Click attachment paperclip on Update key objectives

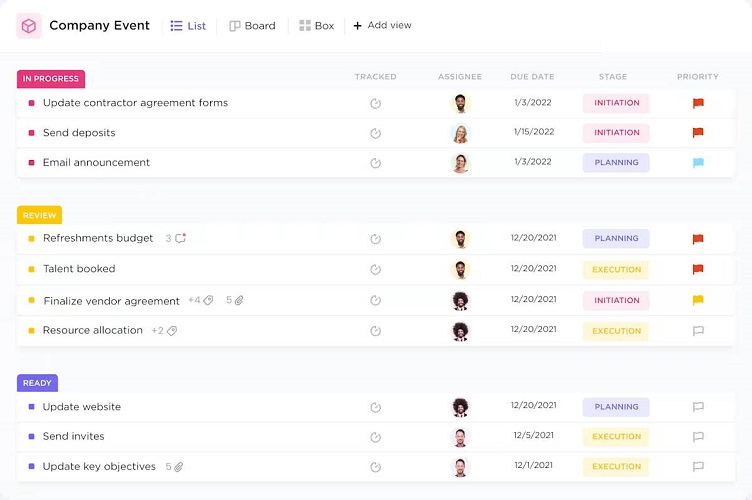[x=178, y=467]
